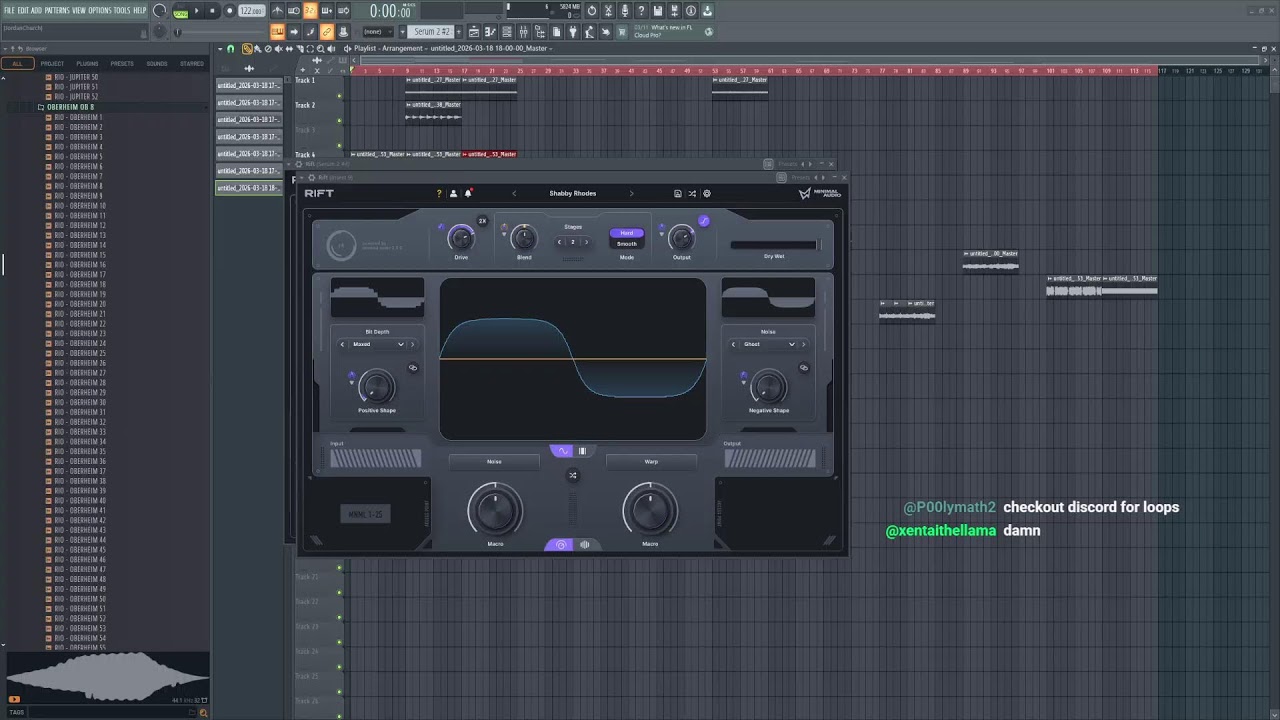Open the HELP menu

click(140, 10)
